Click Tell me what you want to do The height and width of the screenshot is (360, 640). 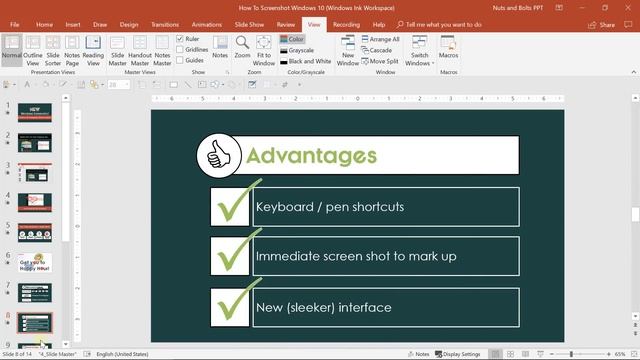pos(439,24)
